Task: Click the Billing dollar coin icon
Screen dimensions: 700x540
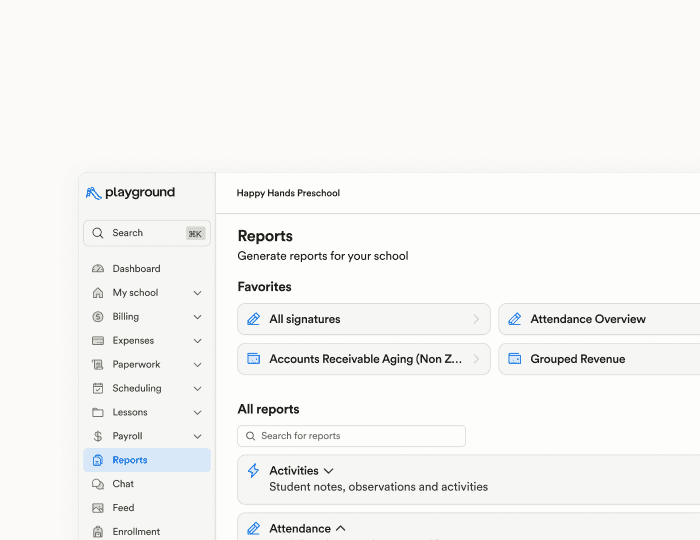Action: (x=98, y=317)
